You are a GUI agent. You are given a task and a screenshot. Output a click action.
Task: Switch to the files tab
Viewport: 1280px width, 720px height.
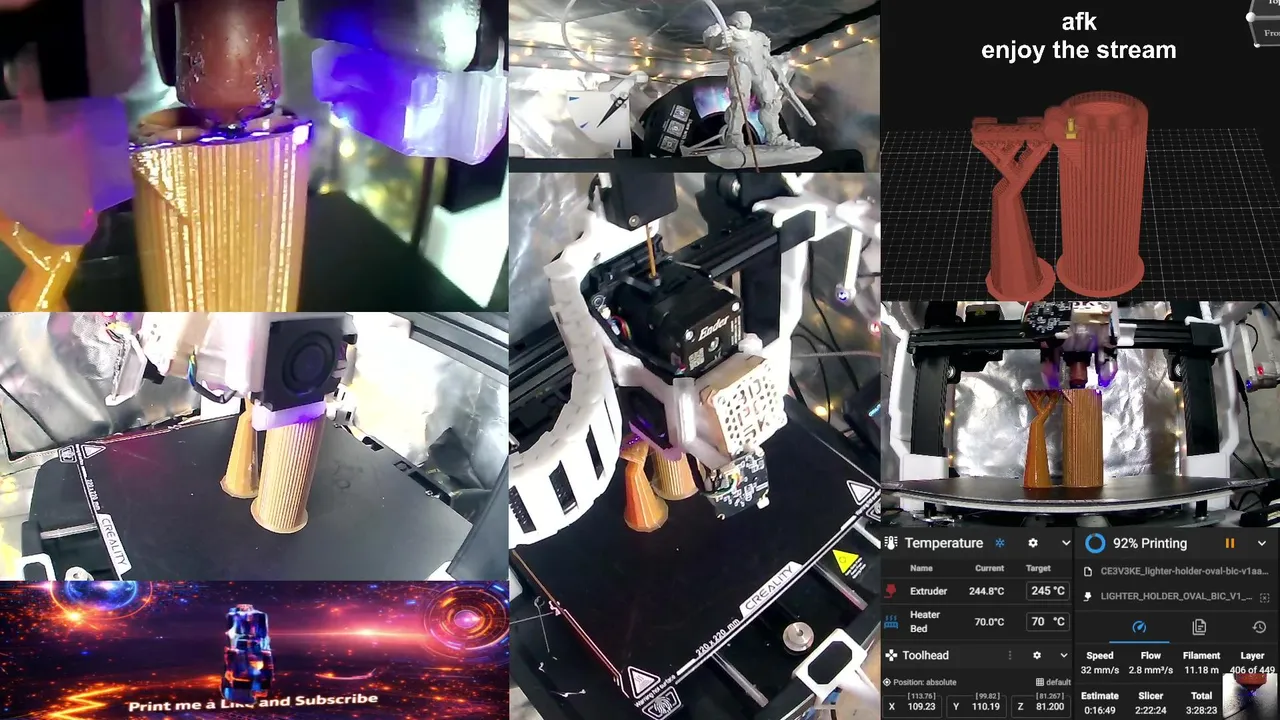coord(1199,627)
